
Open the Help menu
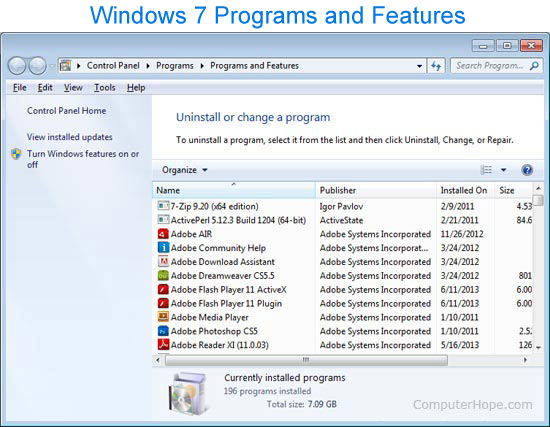(136, 88)
